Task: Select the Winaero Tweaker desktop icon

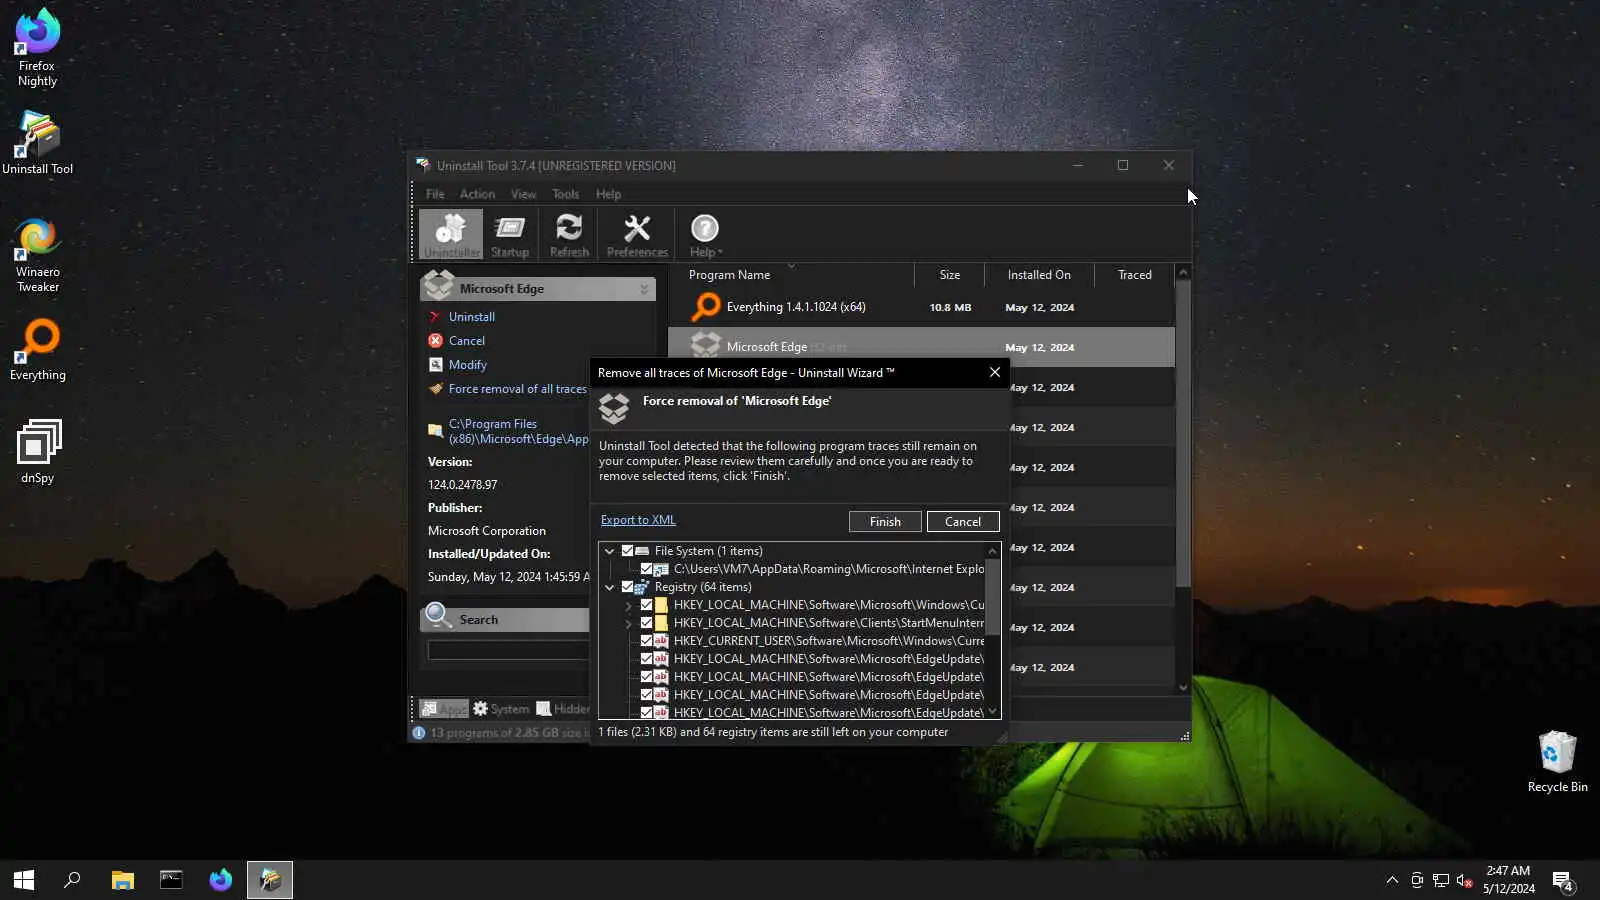Action: [x=37, y=256]
